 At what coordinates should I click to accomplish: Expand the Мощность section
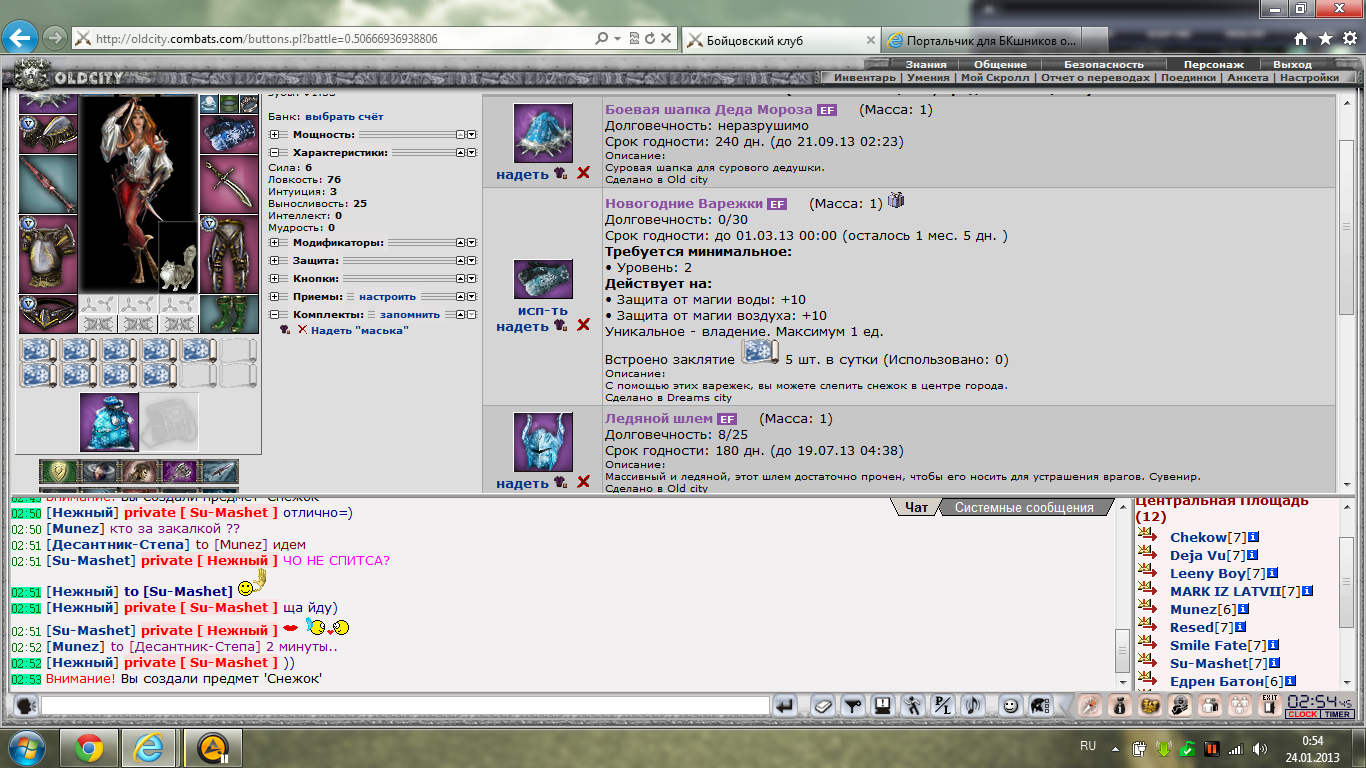274,134
